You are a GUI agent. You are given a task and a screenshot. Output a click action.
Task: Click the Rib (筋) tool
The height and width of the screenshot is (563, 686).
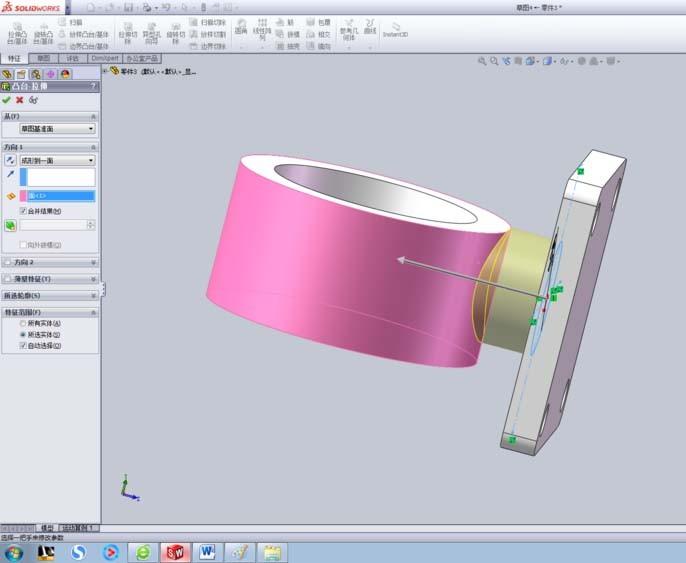[285, 22]
